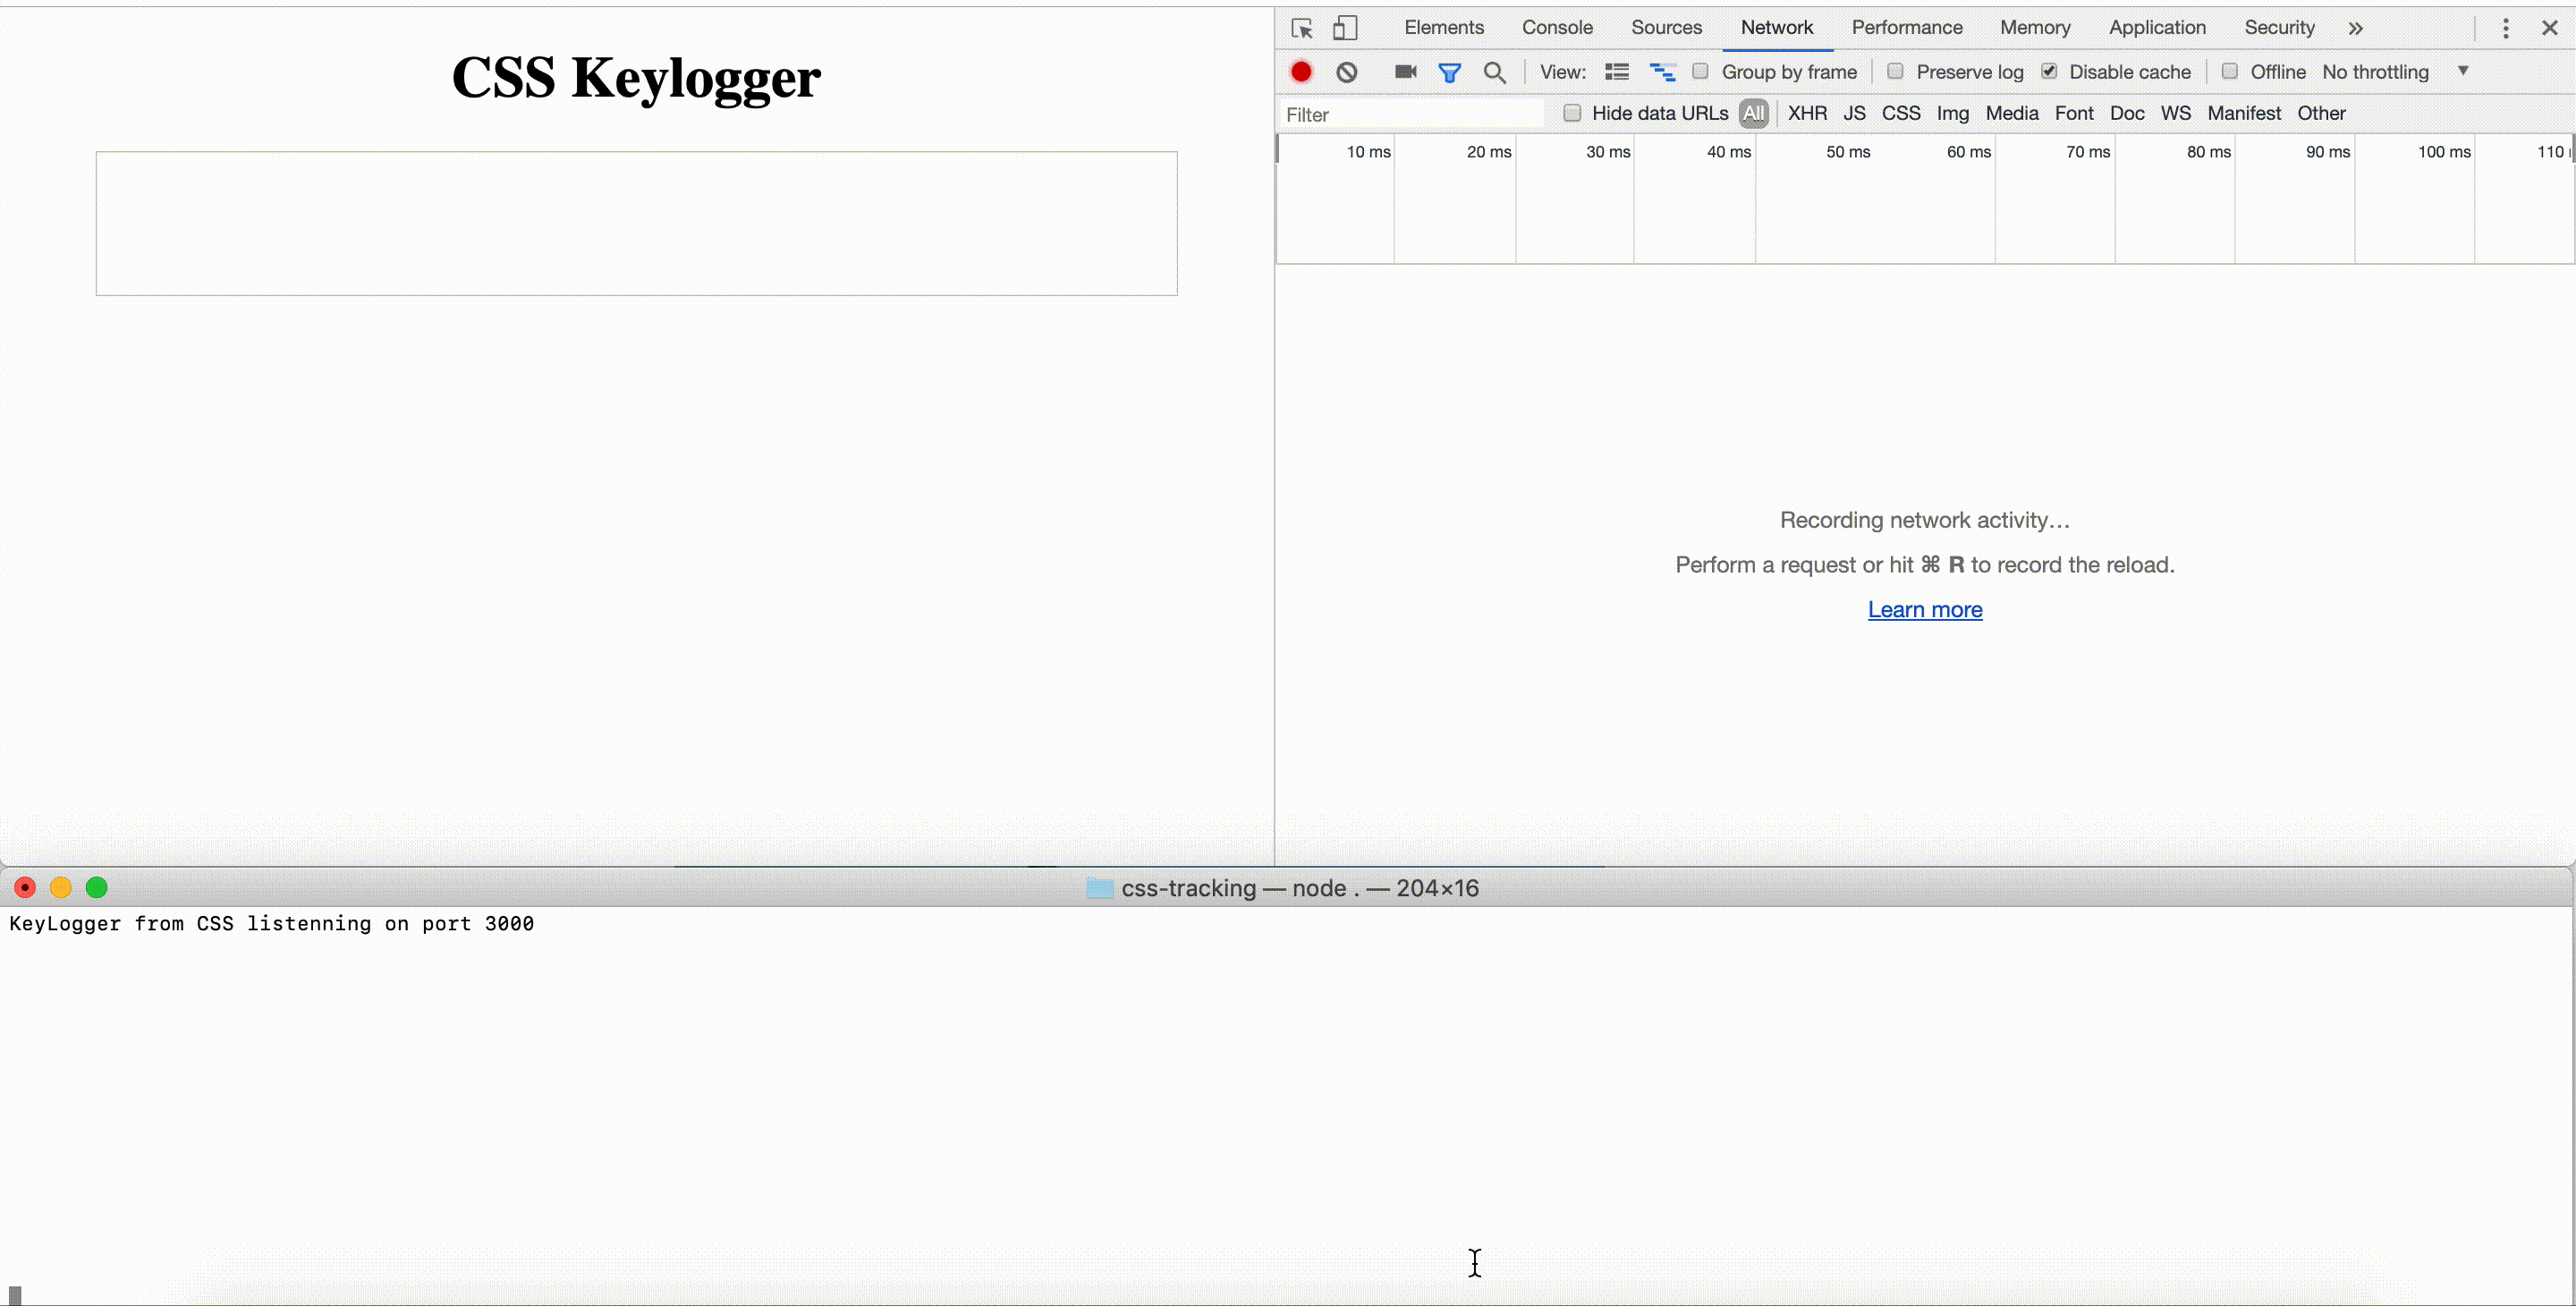
Task: Show the waterfall overview view icon
Action: [x=1662, y=72]
